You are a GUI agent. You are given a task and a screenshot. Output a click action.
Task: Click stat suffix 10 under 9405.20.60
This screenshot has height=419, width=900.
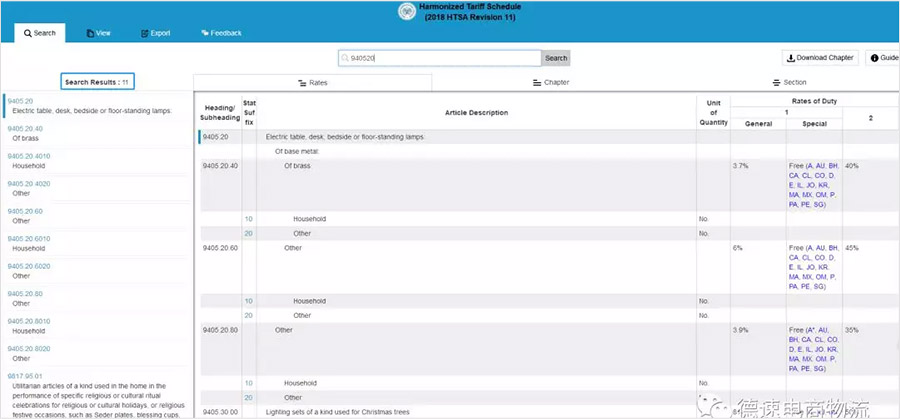248,300
